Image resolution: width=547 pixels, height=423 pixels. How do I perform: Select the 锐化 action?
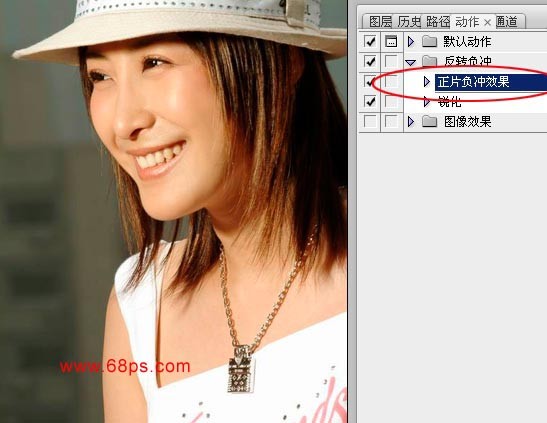(449, 101)
